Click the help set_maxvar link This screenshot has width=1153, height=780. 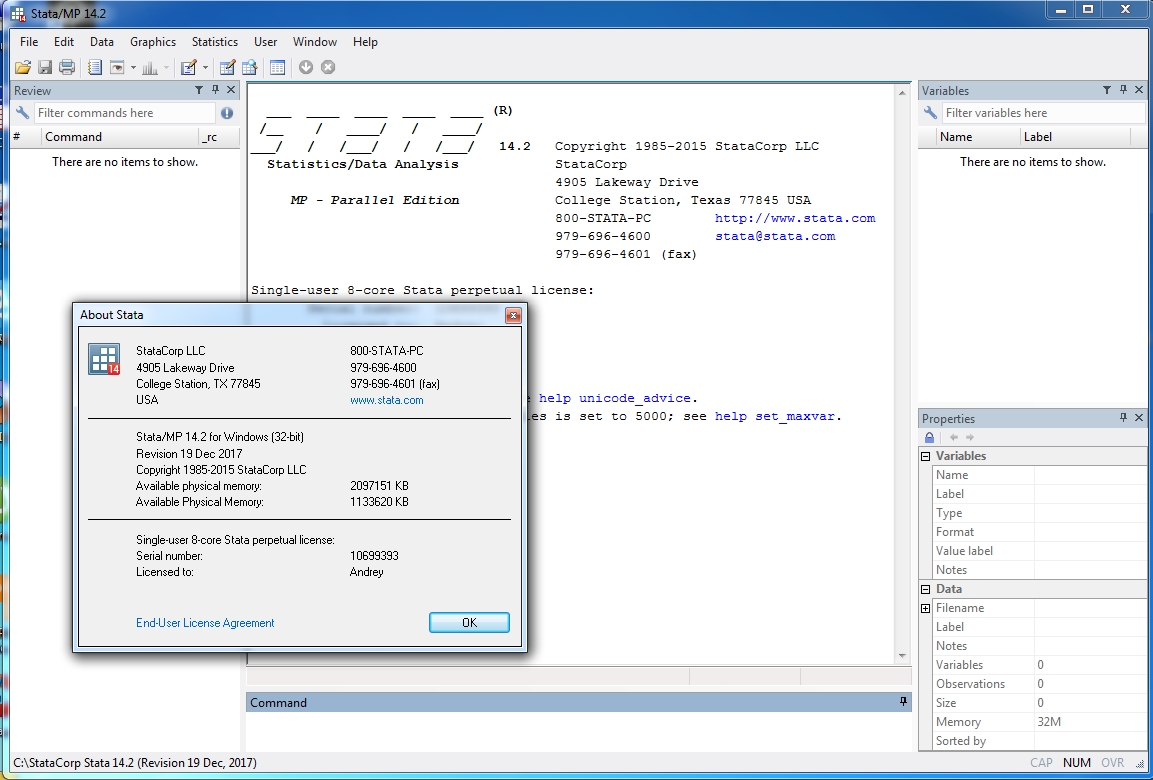pos(775,416)
